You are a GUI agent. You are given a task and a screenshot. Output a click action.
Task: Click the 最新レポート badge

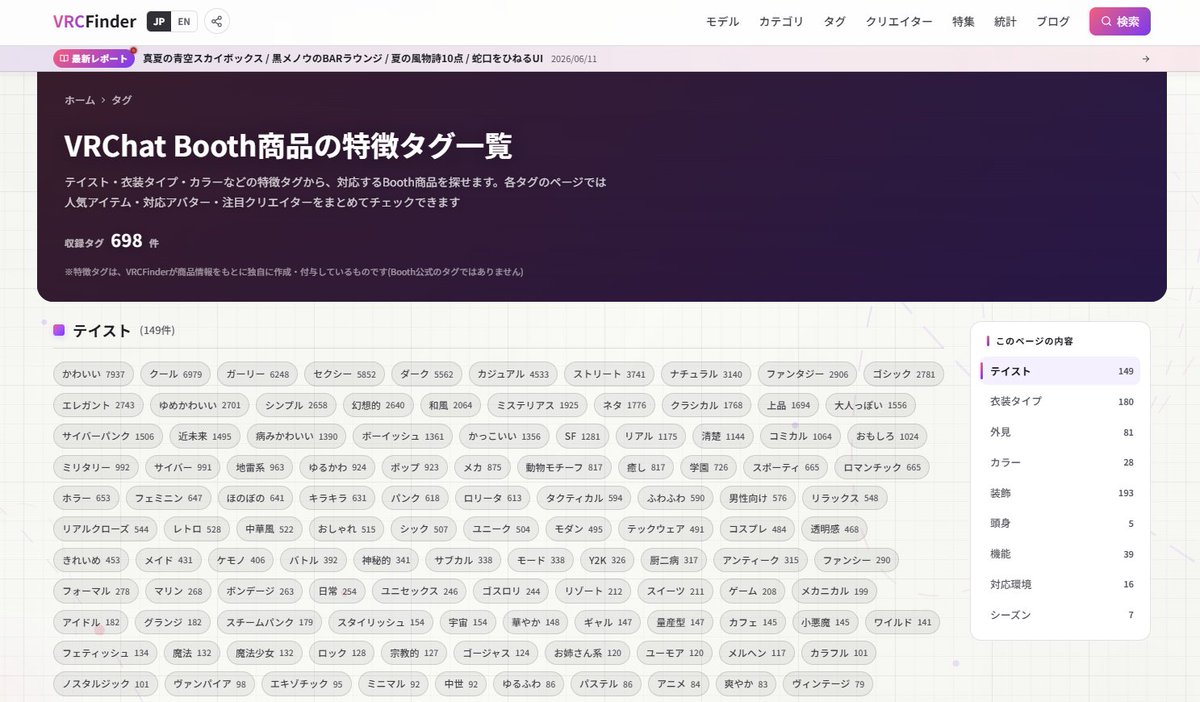point(93,58)
